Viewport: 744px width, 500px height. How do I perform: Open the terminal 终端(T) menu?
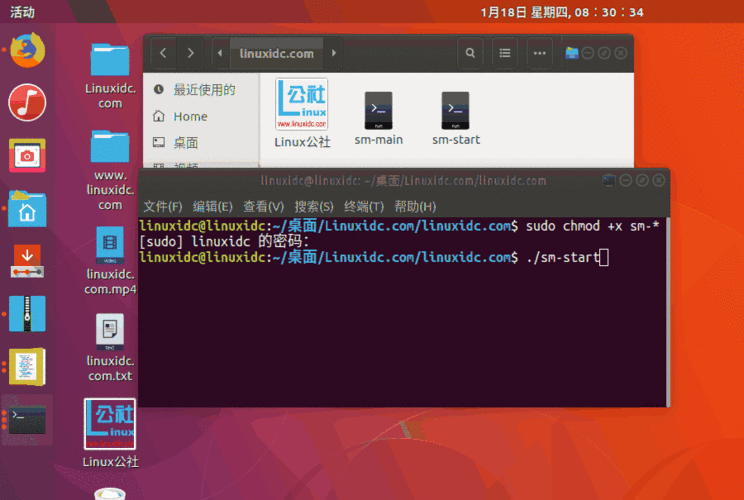[364, 206]
